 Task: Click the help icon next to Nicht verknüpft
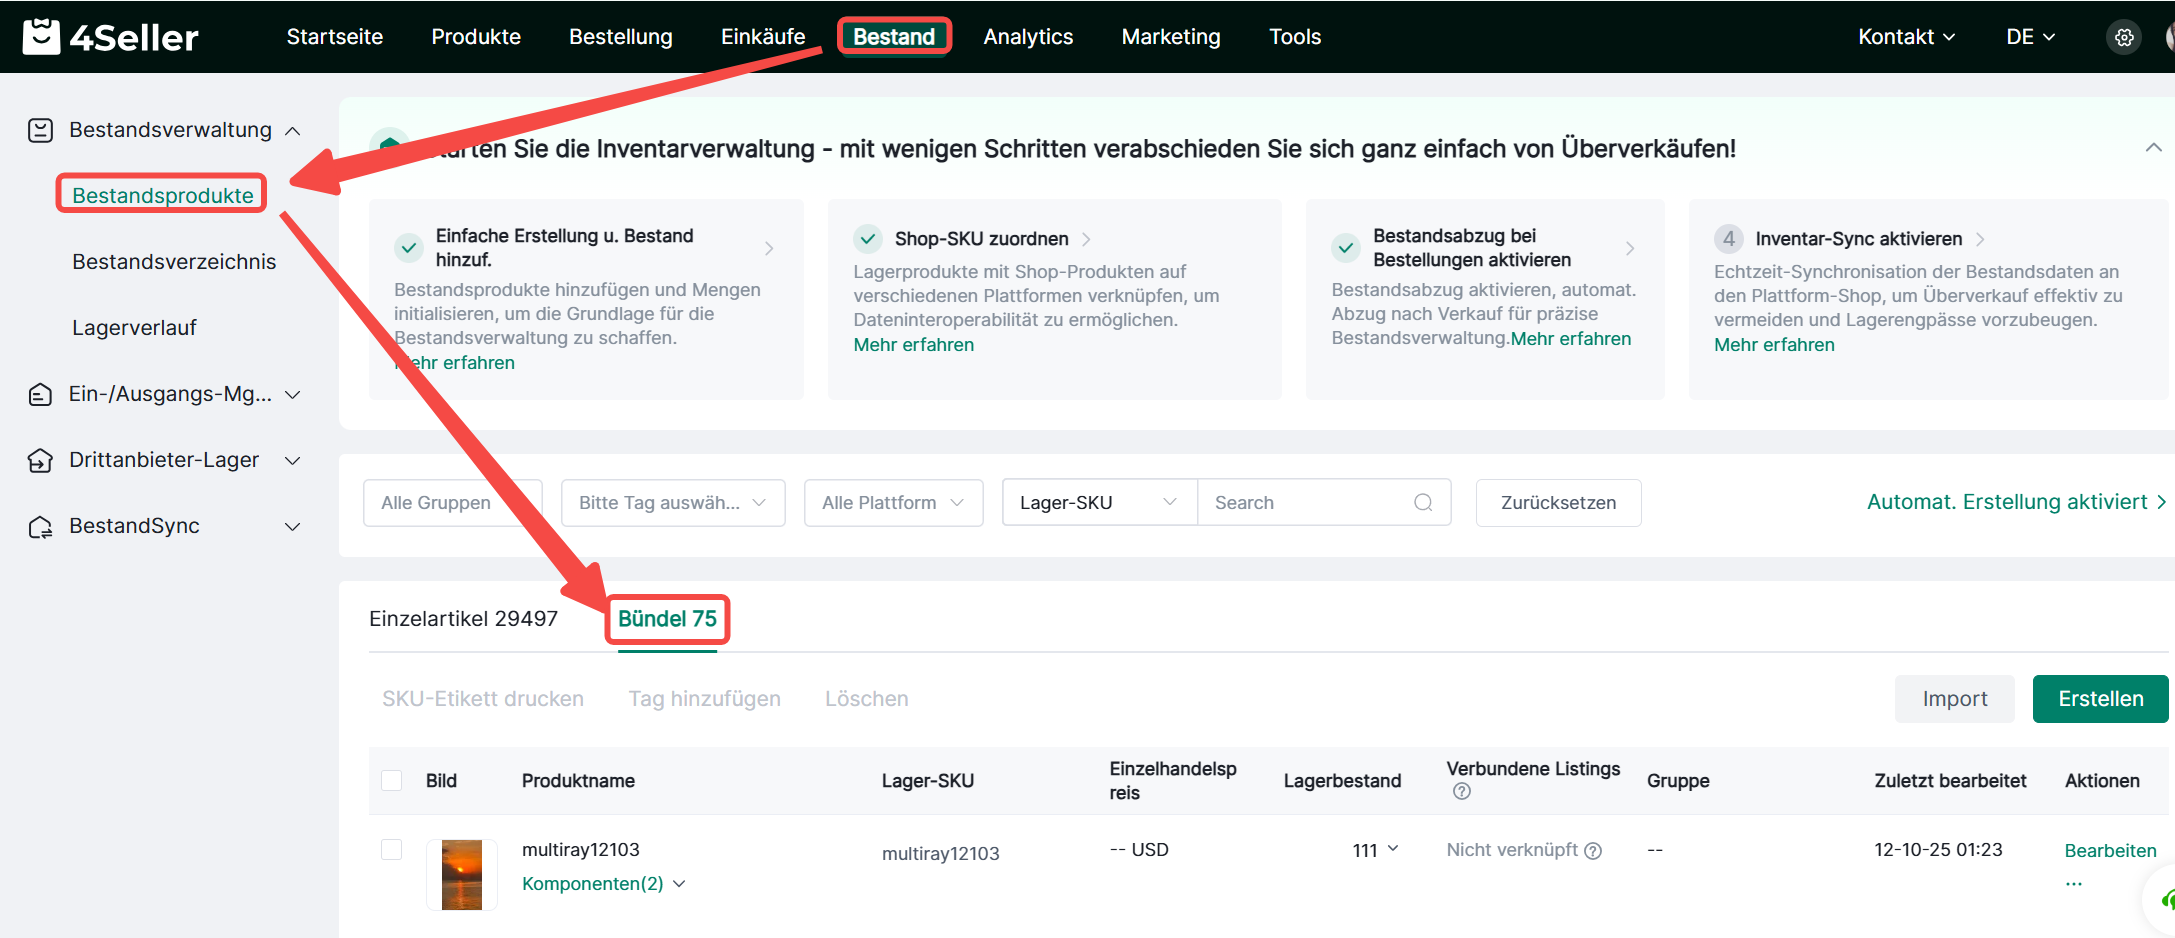coord(1594,851)
